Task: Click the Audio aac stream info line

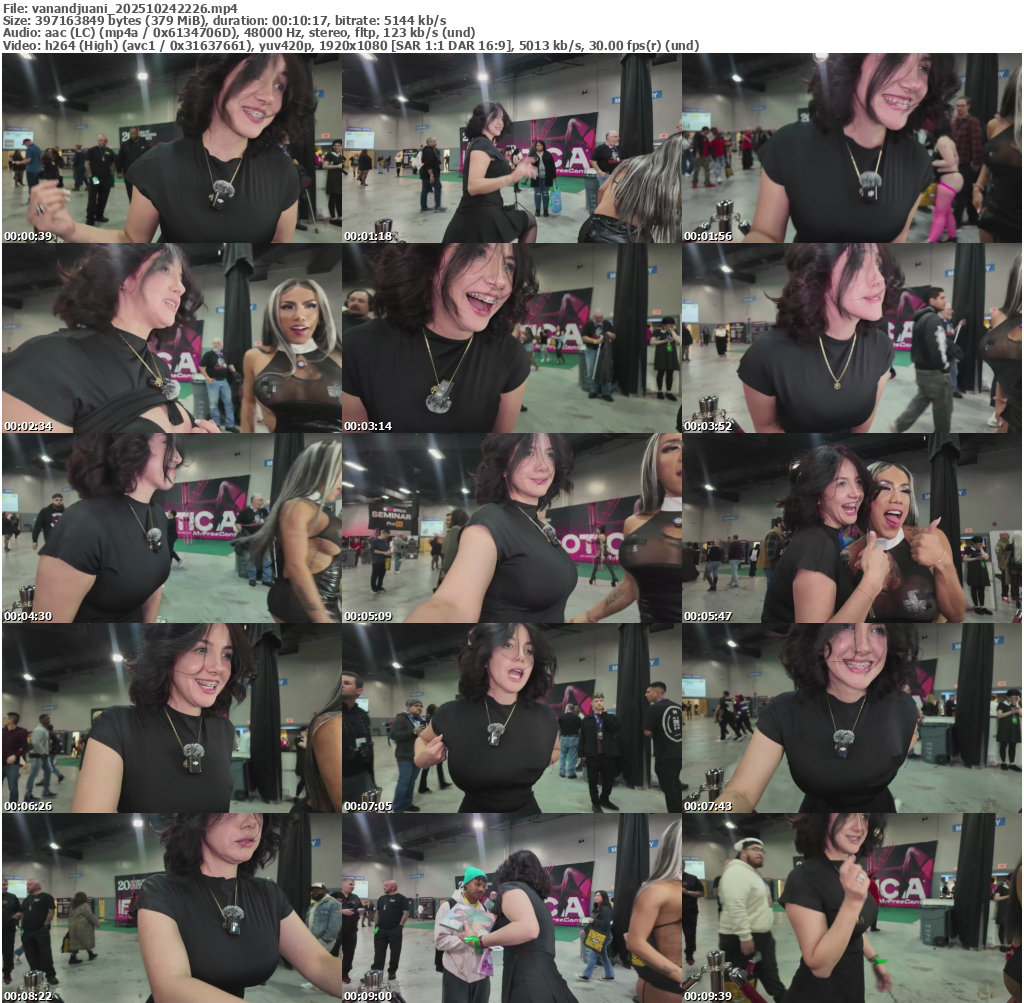Action: (x=238, y=33)
